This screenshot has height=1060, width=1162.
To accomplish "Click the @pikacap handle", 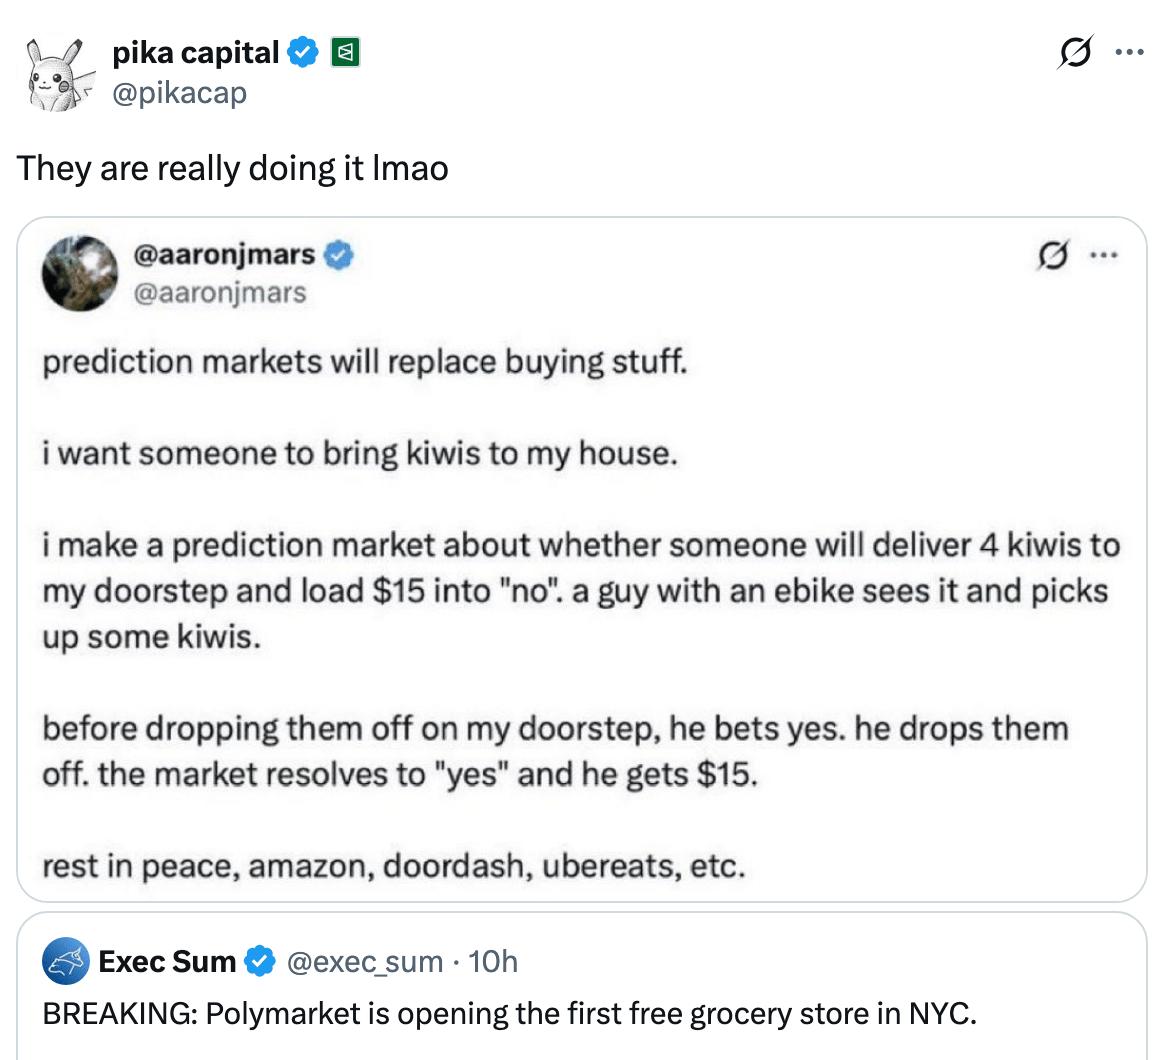I will (x=179, y=93).
